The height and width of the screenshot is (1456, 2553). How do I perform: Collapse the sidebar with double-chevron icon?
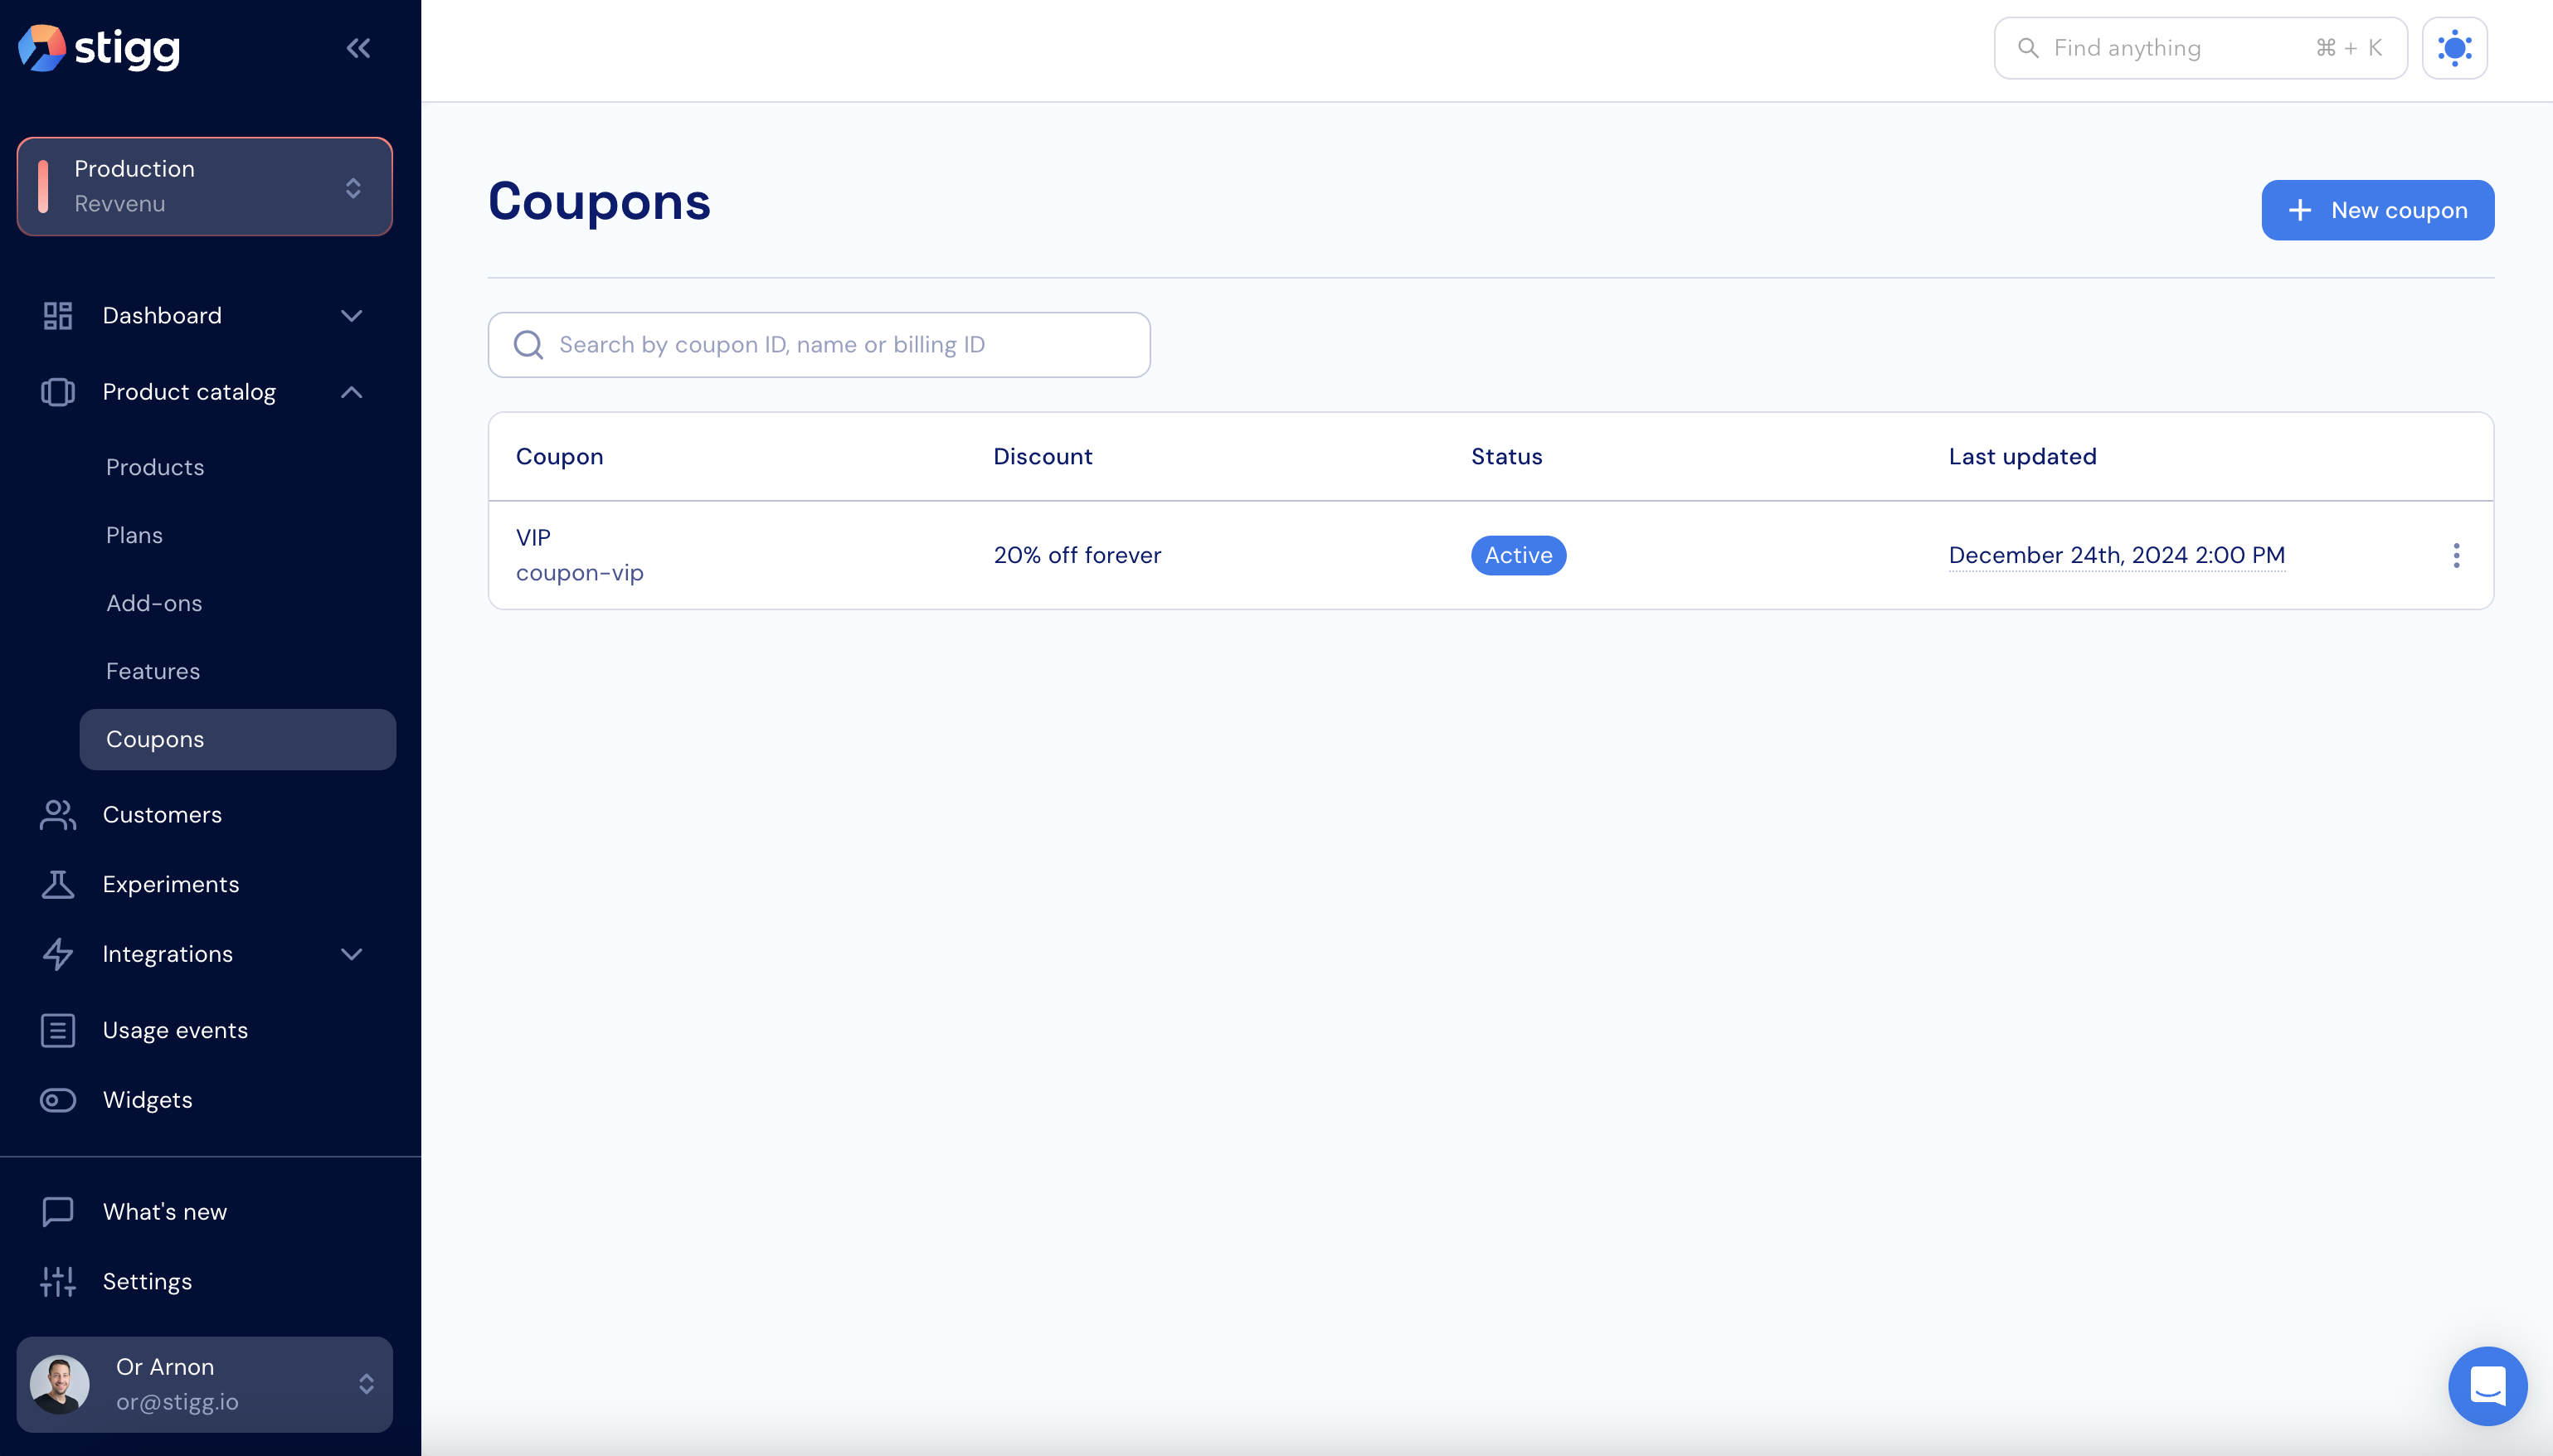pos(358,48)
